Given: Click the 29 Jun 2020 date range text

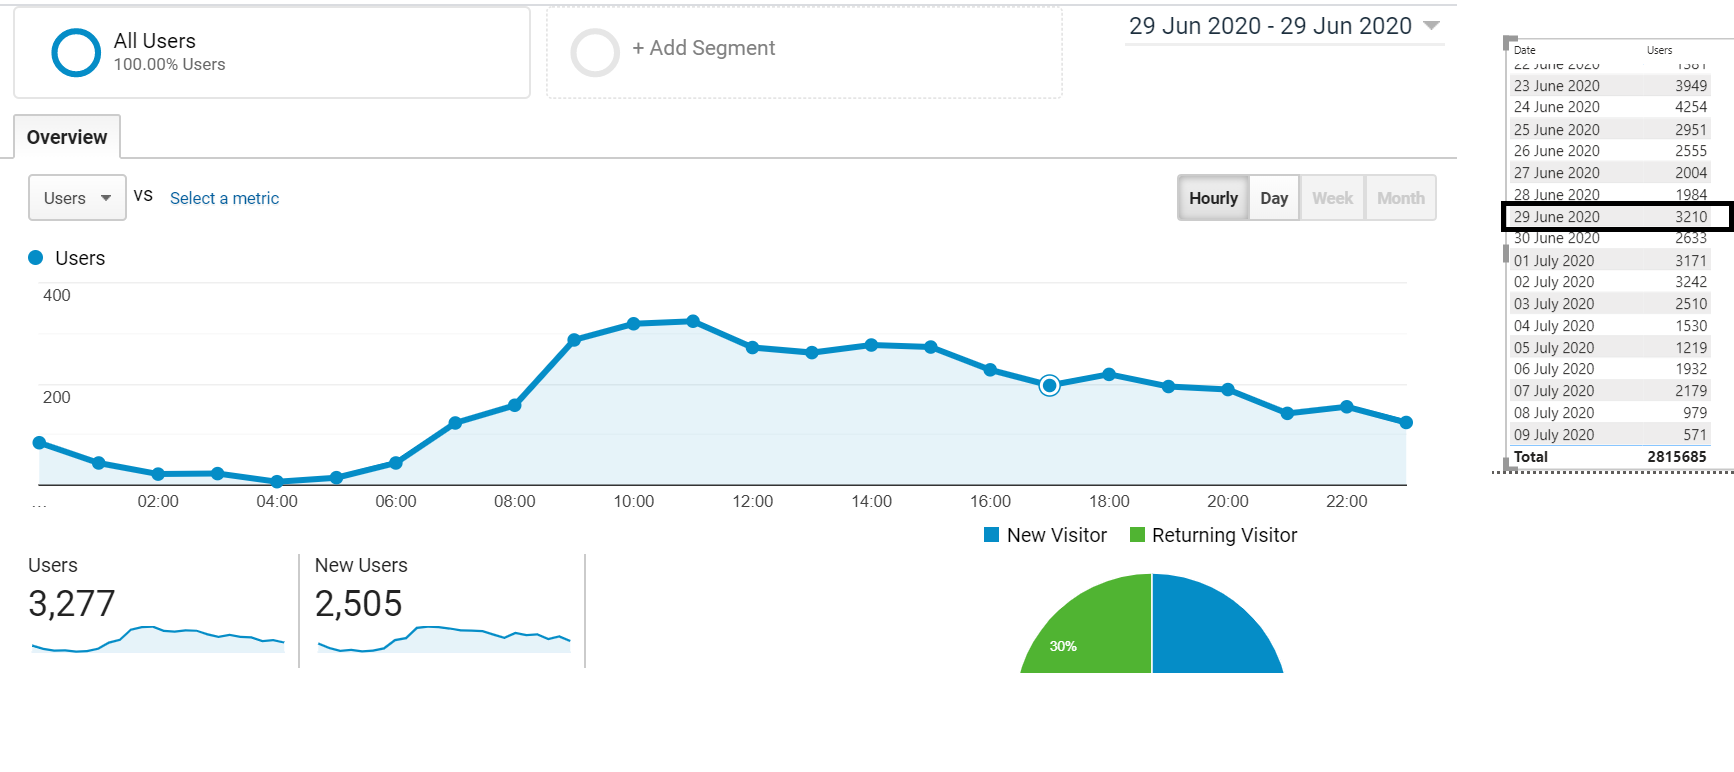Looking at the screenshot, I should 1270,26.
